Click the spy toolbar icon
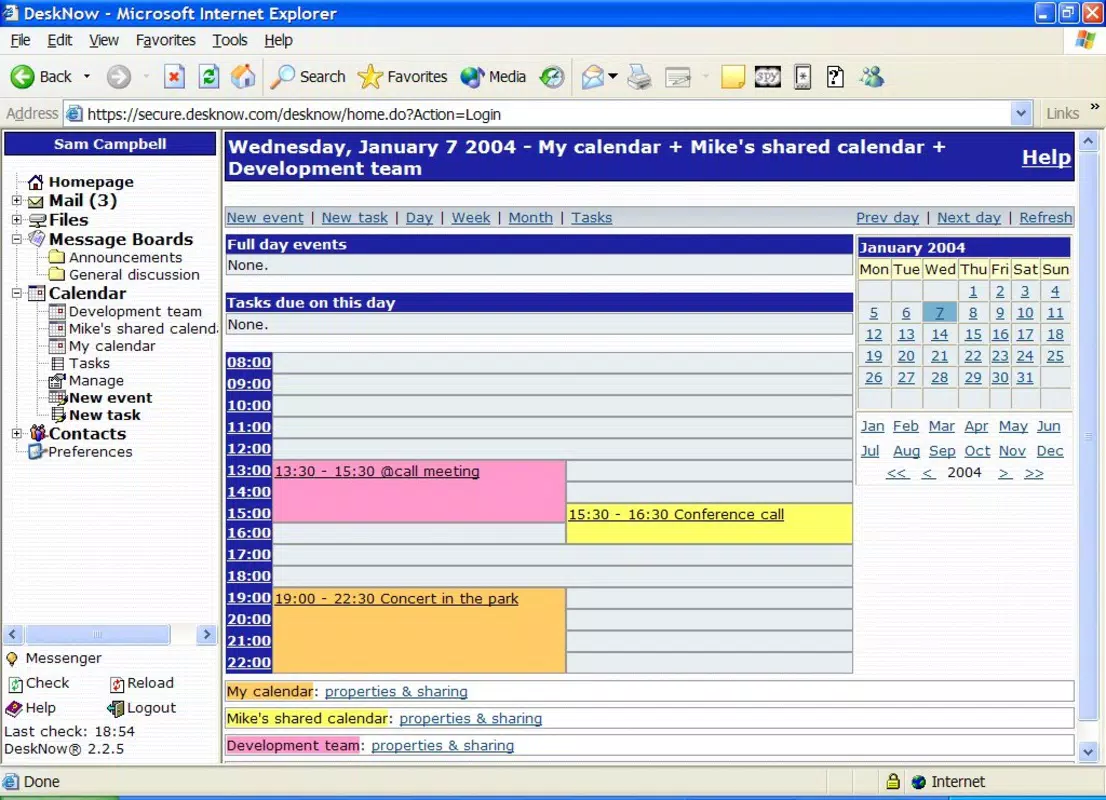The image size is (1106, 800). 767,76
